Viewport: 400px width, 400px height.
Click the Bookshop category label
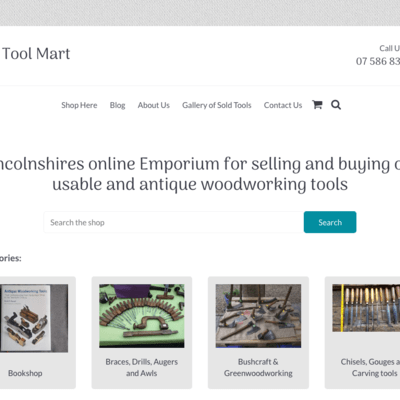coord(25,373)
